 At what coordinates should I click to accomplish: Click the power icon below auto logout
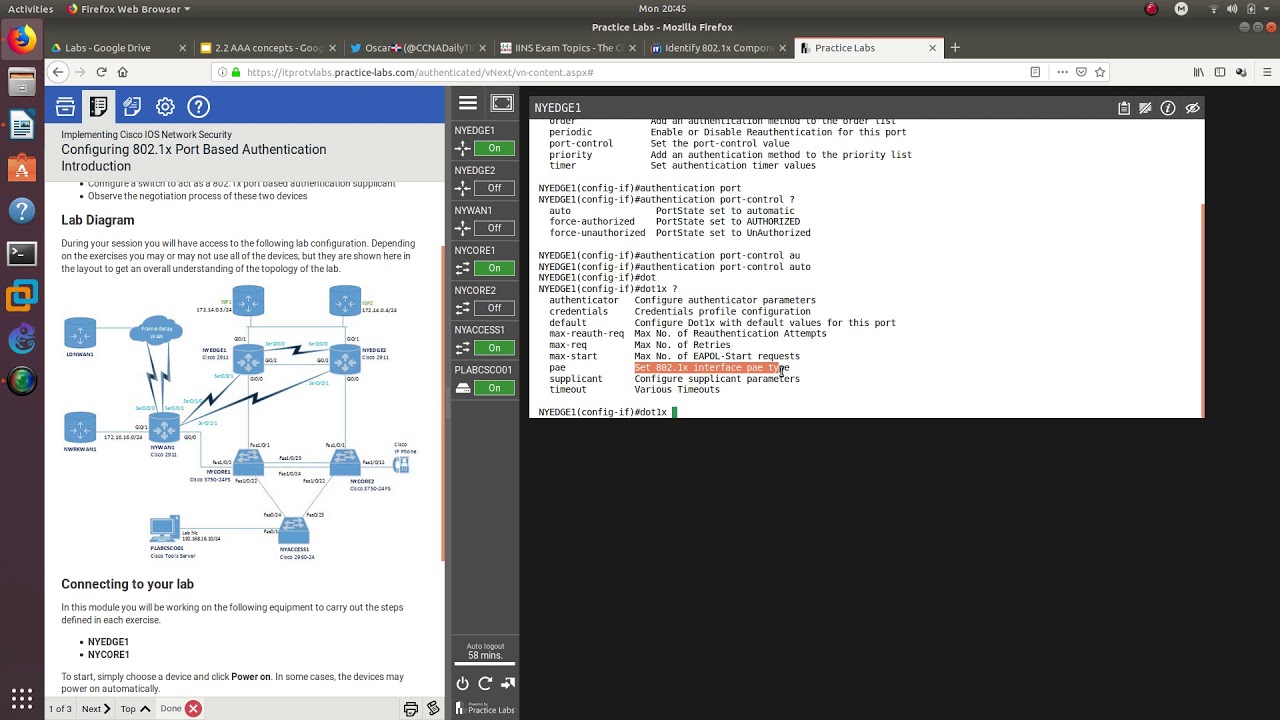(x=462, y=683)
